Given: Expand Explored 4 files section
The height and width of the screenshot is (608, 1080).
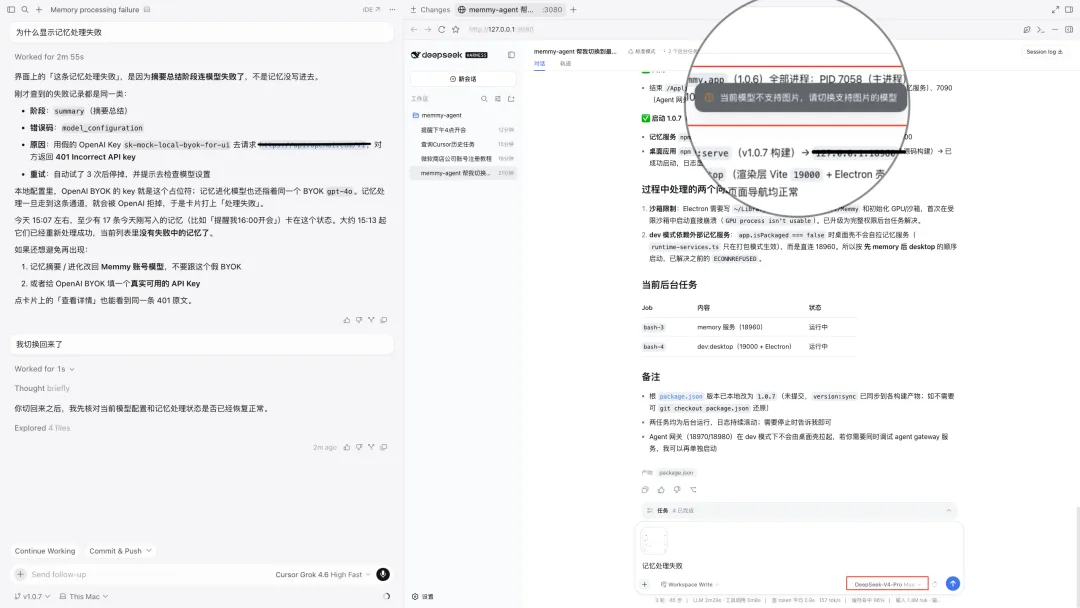Looking at the screenshot, I should pyautogui.click(x=42, y=428).
